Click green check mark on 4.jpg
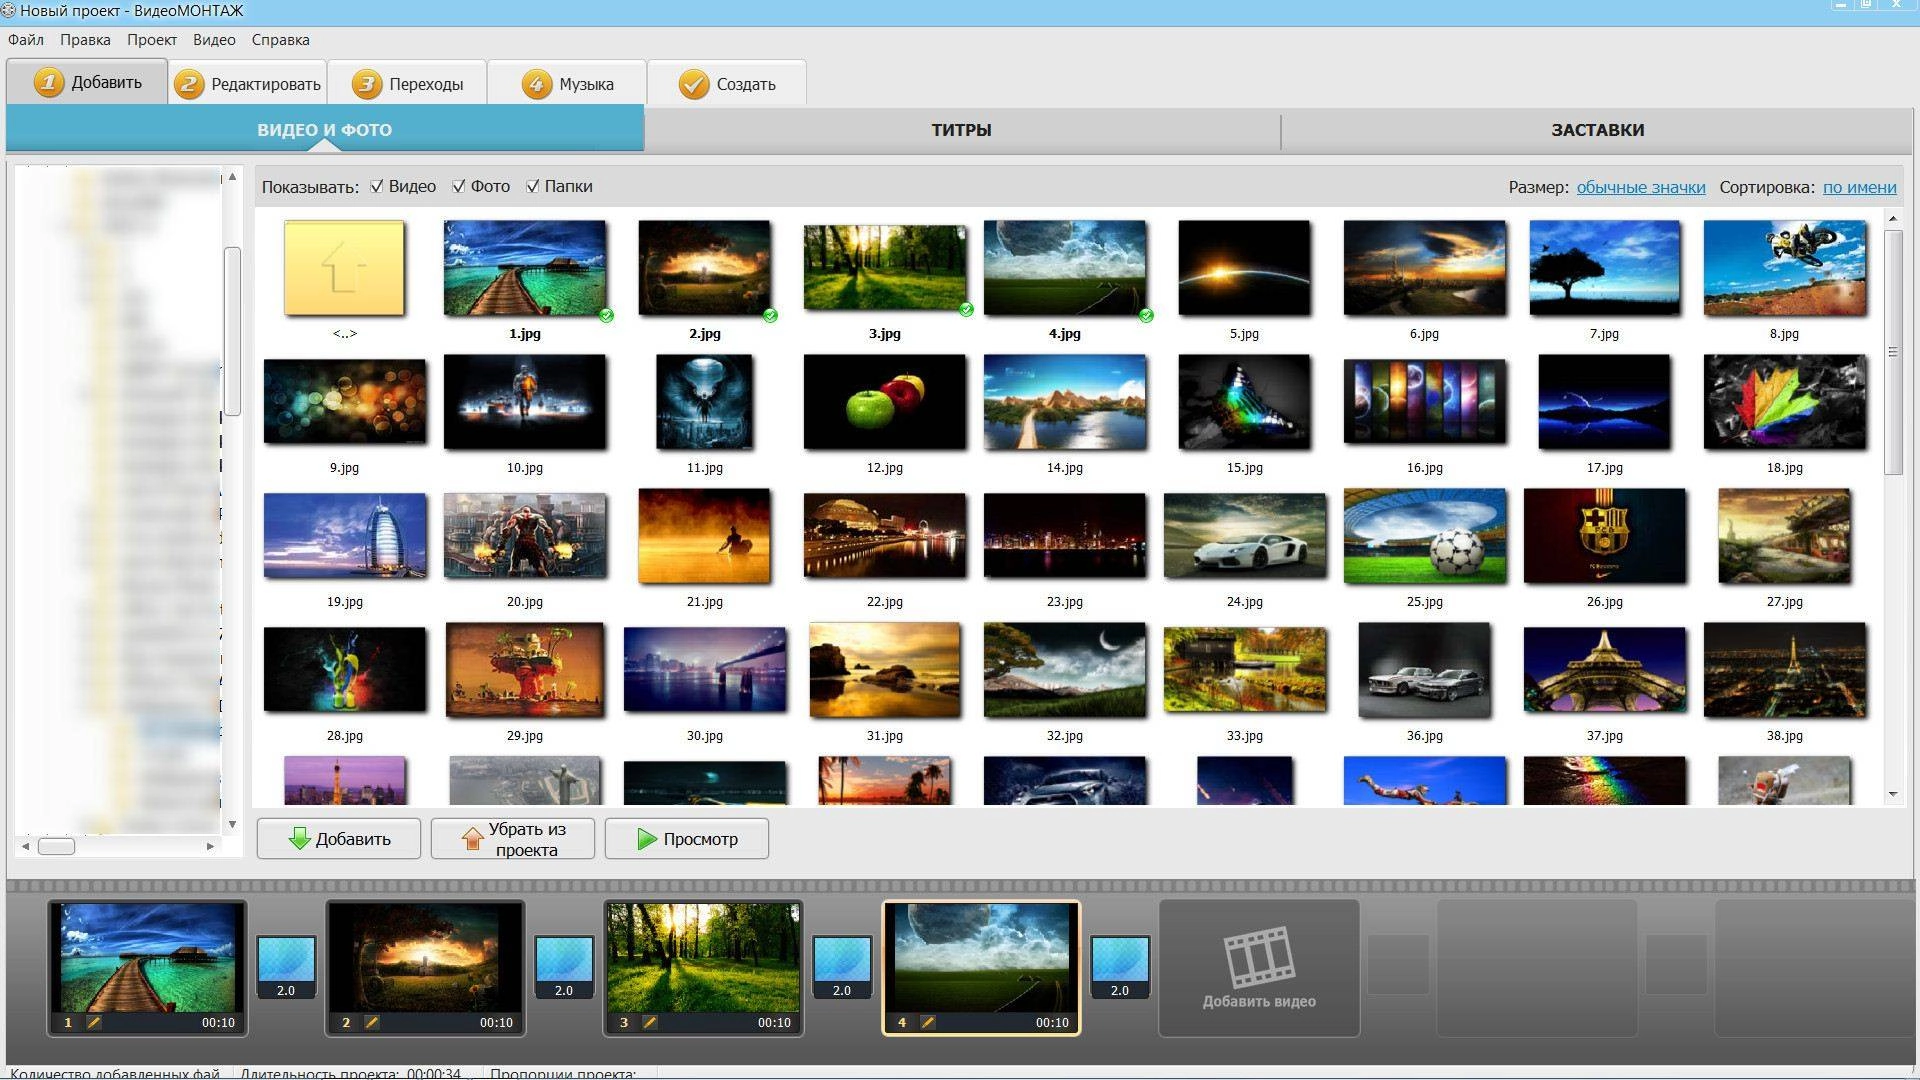Image resolution: width=1920 pixels, height=1080 pixels. tap(1146, 315)
